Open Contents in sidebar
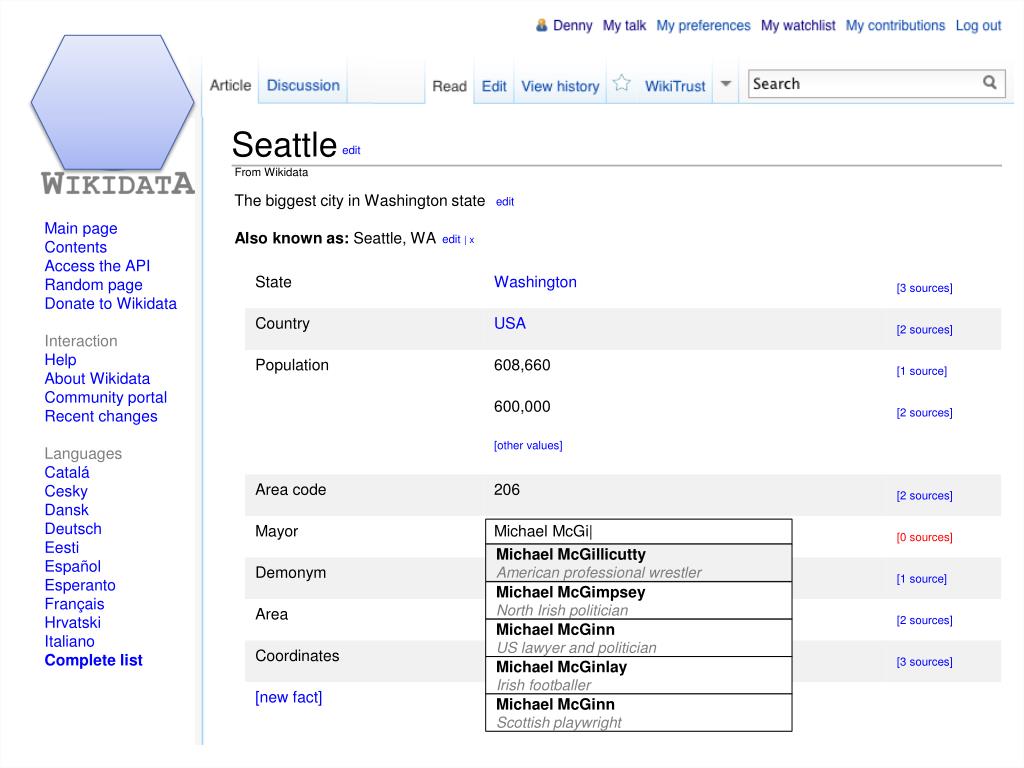This screenshot has height=768, width=1024. coord(76,248)
